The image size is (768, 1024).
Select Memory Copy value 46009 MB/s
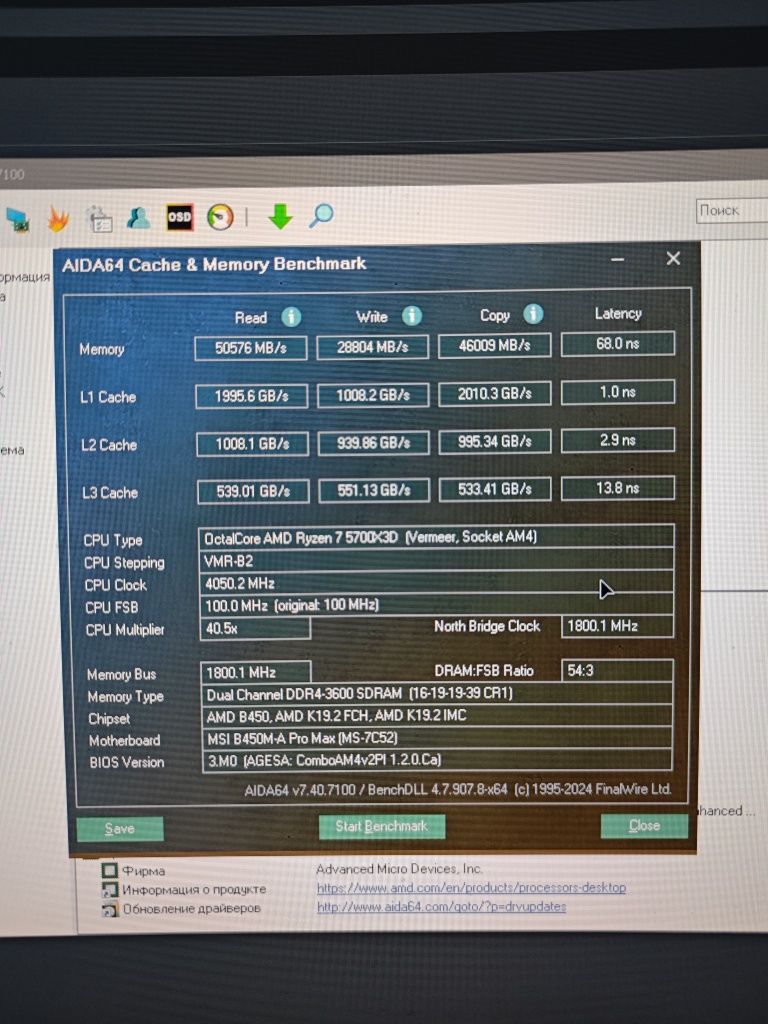tap(494, 345)
